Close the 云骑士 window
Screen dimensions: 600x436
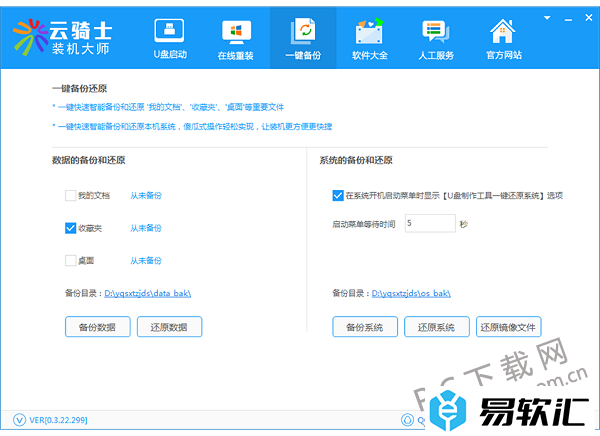tap(589, 17)
